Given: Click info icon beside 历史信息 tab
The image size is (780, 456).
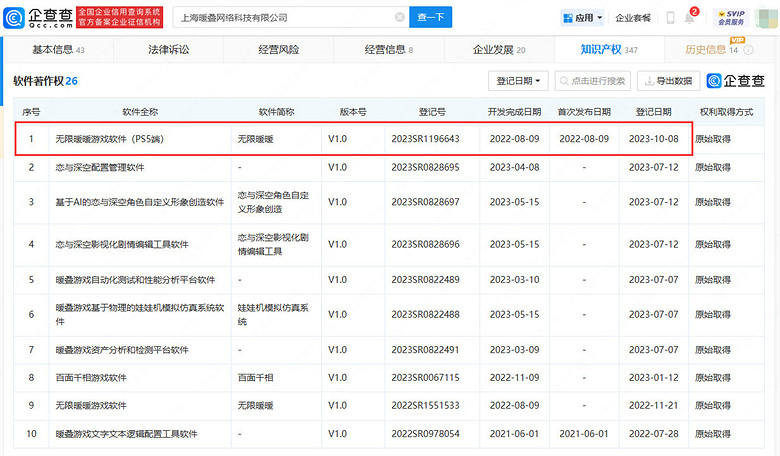Looking at the screenshot, I should (747, 49).
